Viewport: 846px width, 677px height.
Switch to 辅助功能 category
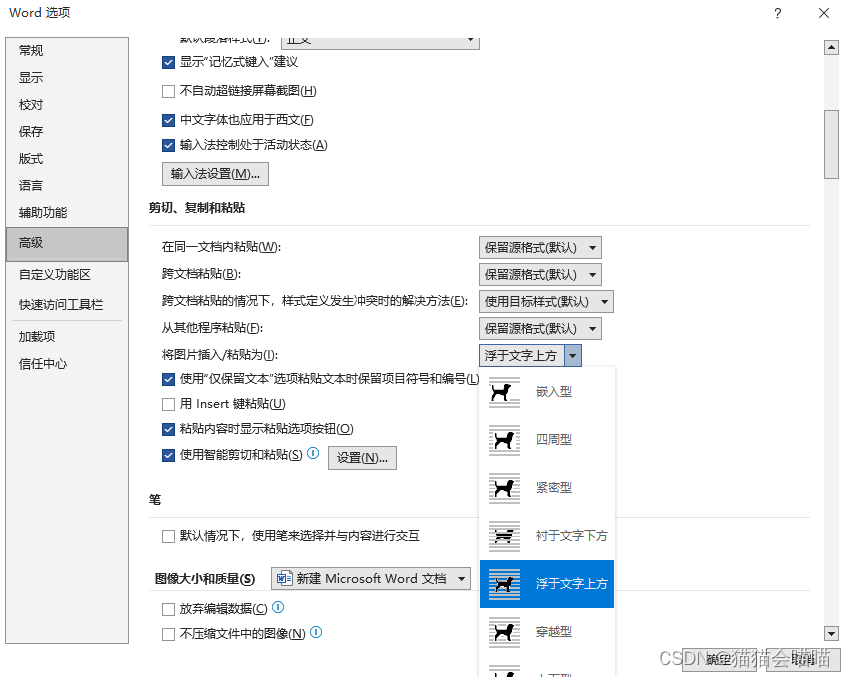(x=67, y=213)
